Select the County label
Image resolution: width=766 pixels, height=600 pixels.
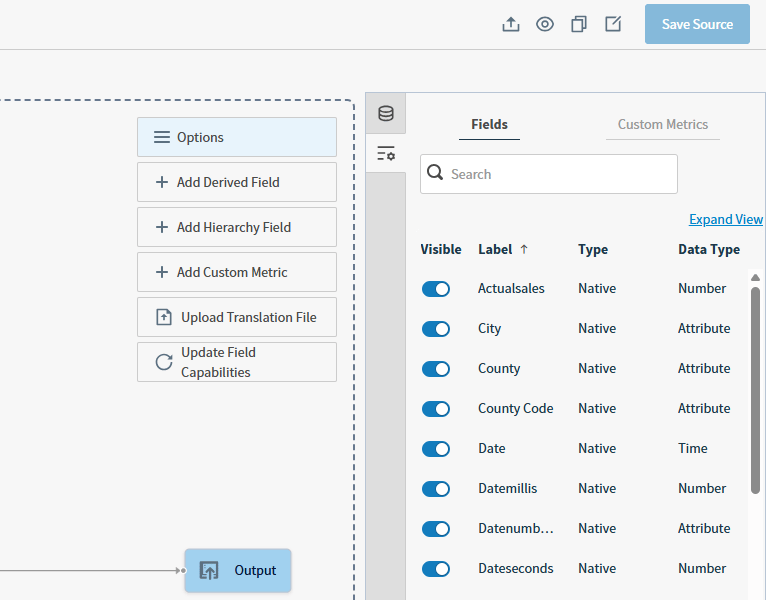499,368
